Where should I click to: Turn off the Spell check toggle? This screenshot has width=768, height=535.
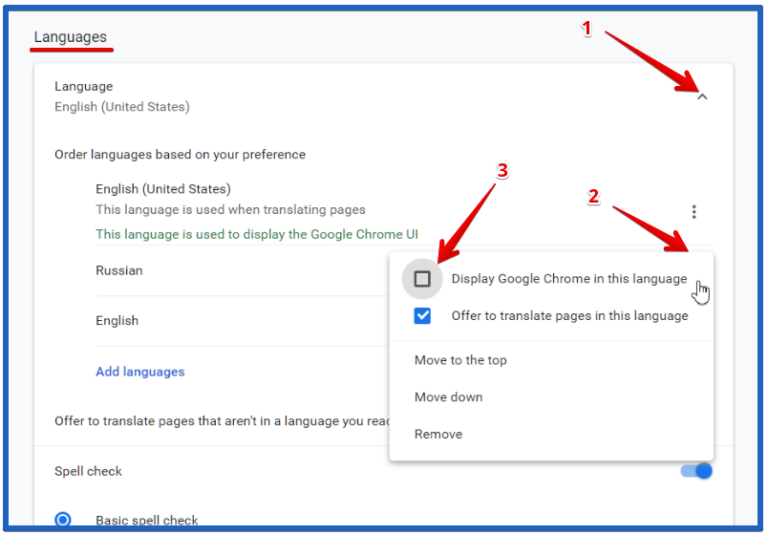(696, 471)
